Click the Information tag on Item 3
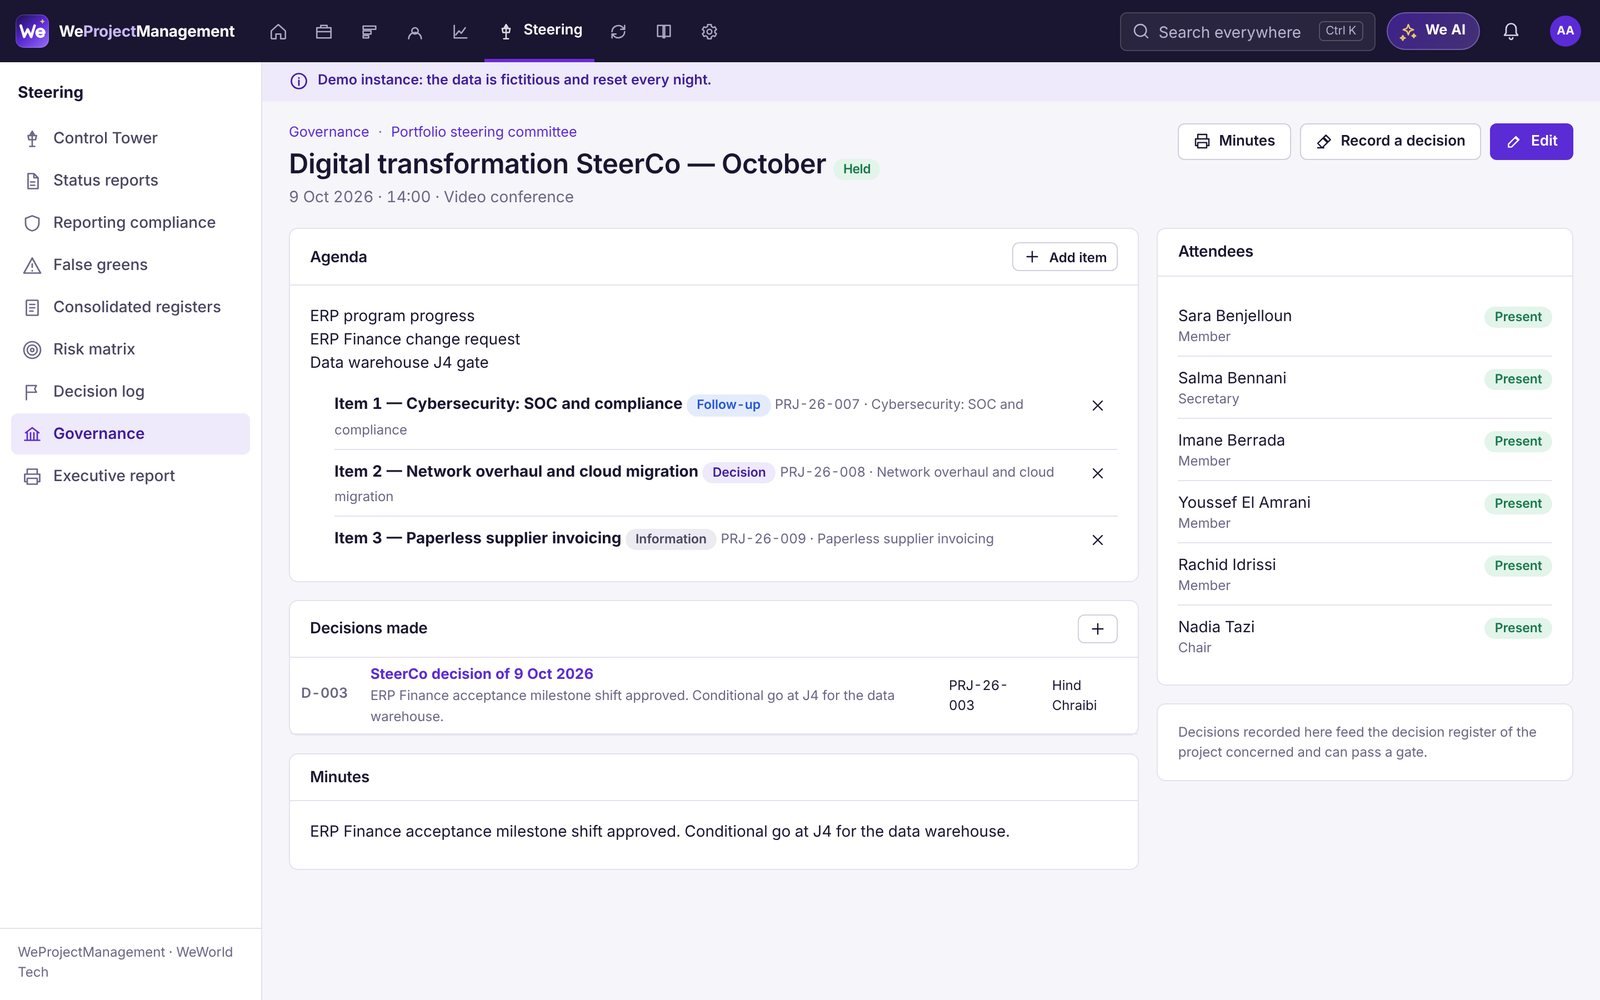Image resolution: width=1600 pixels, height=1000 pixels. coord(671,539)
